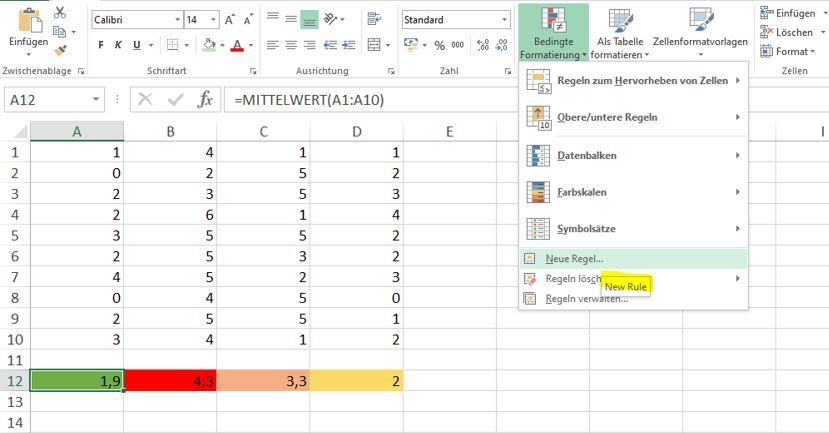Open Symbolsätze submenu
Screen dimensions: 829x433
click(x=633, y=228)
